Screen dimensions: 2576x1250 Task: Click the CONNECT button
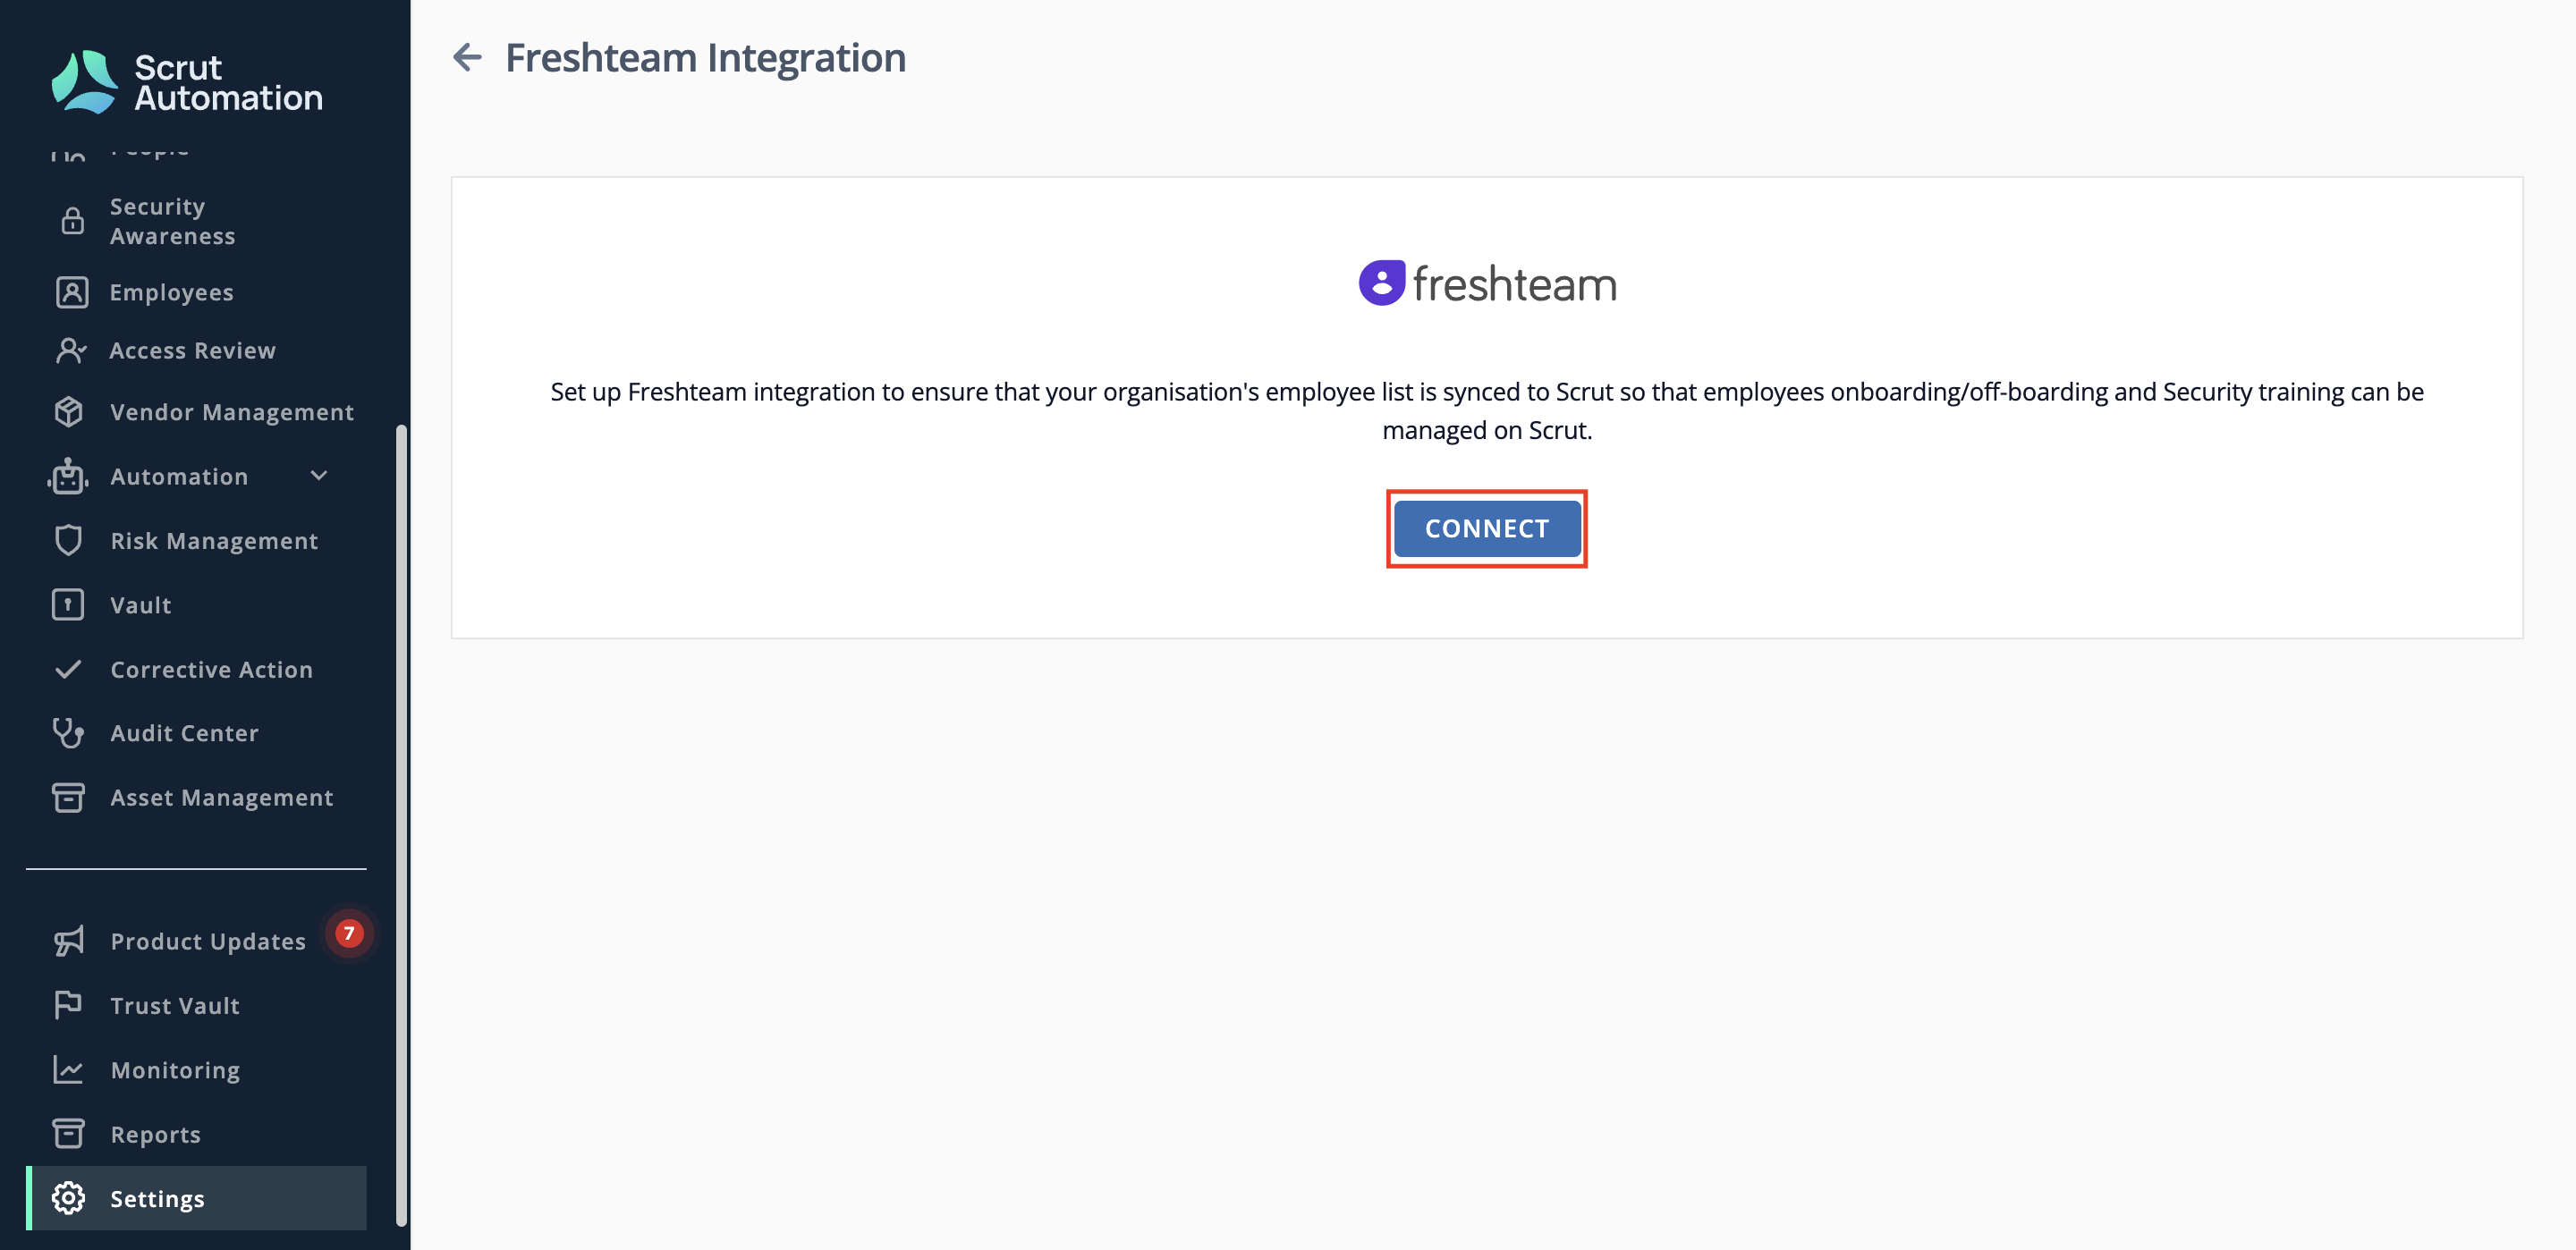tap(1487, 528)
